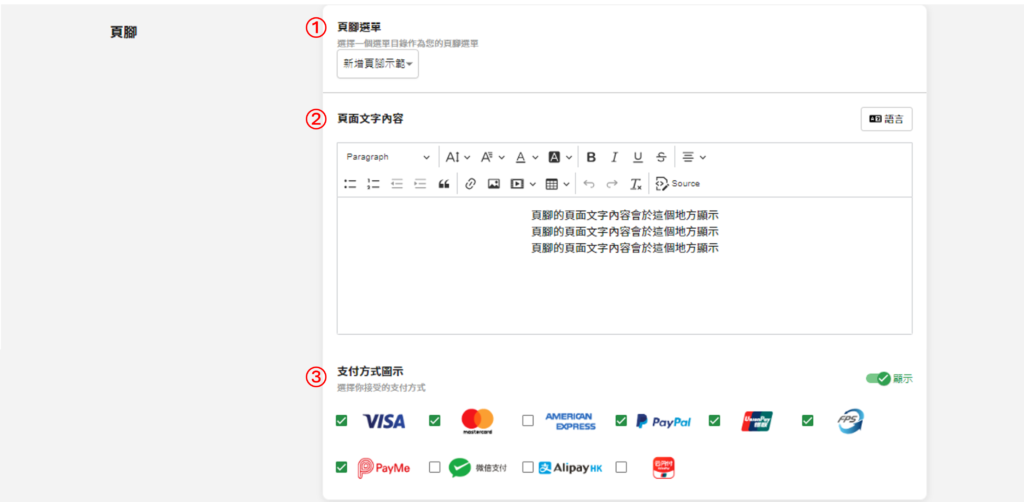1024x502 pixels.
Task: Click the 語言 language button
Action: click(x=886, y=119)
